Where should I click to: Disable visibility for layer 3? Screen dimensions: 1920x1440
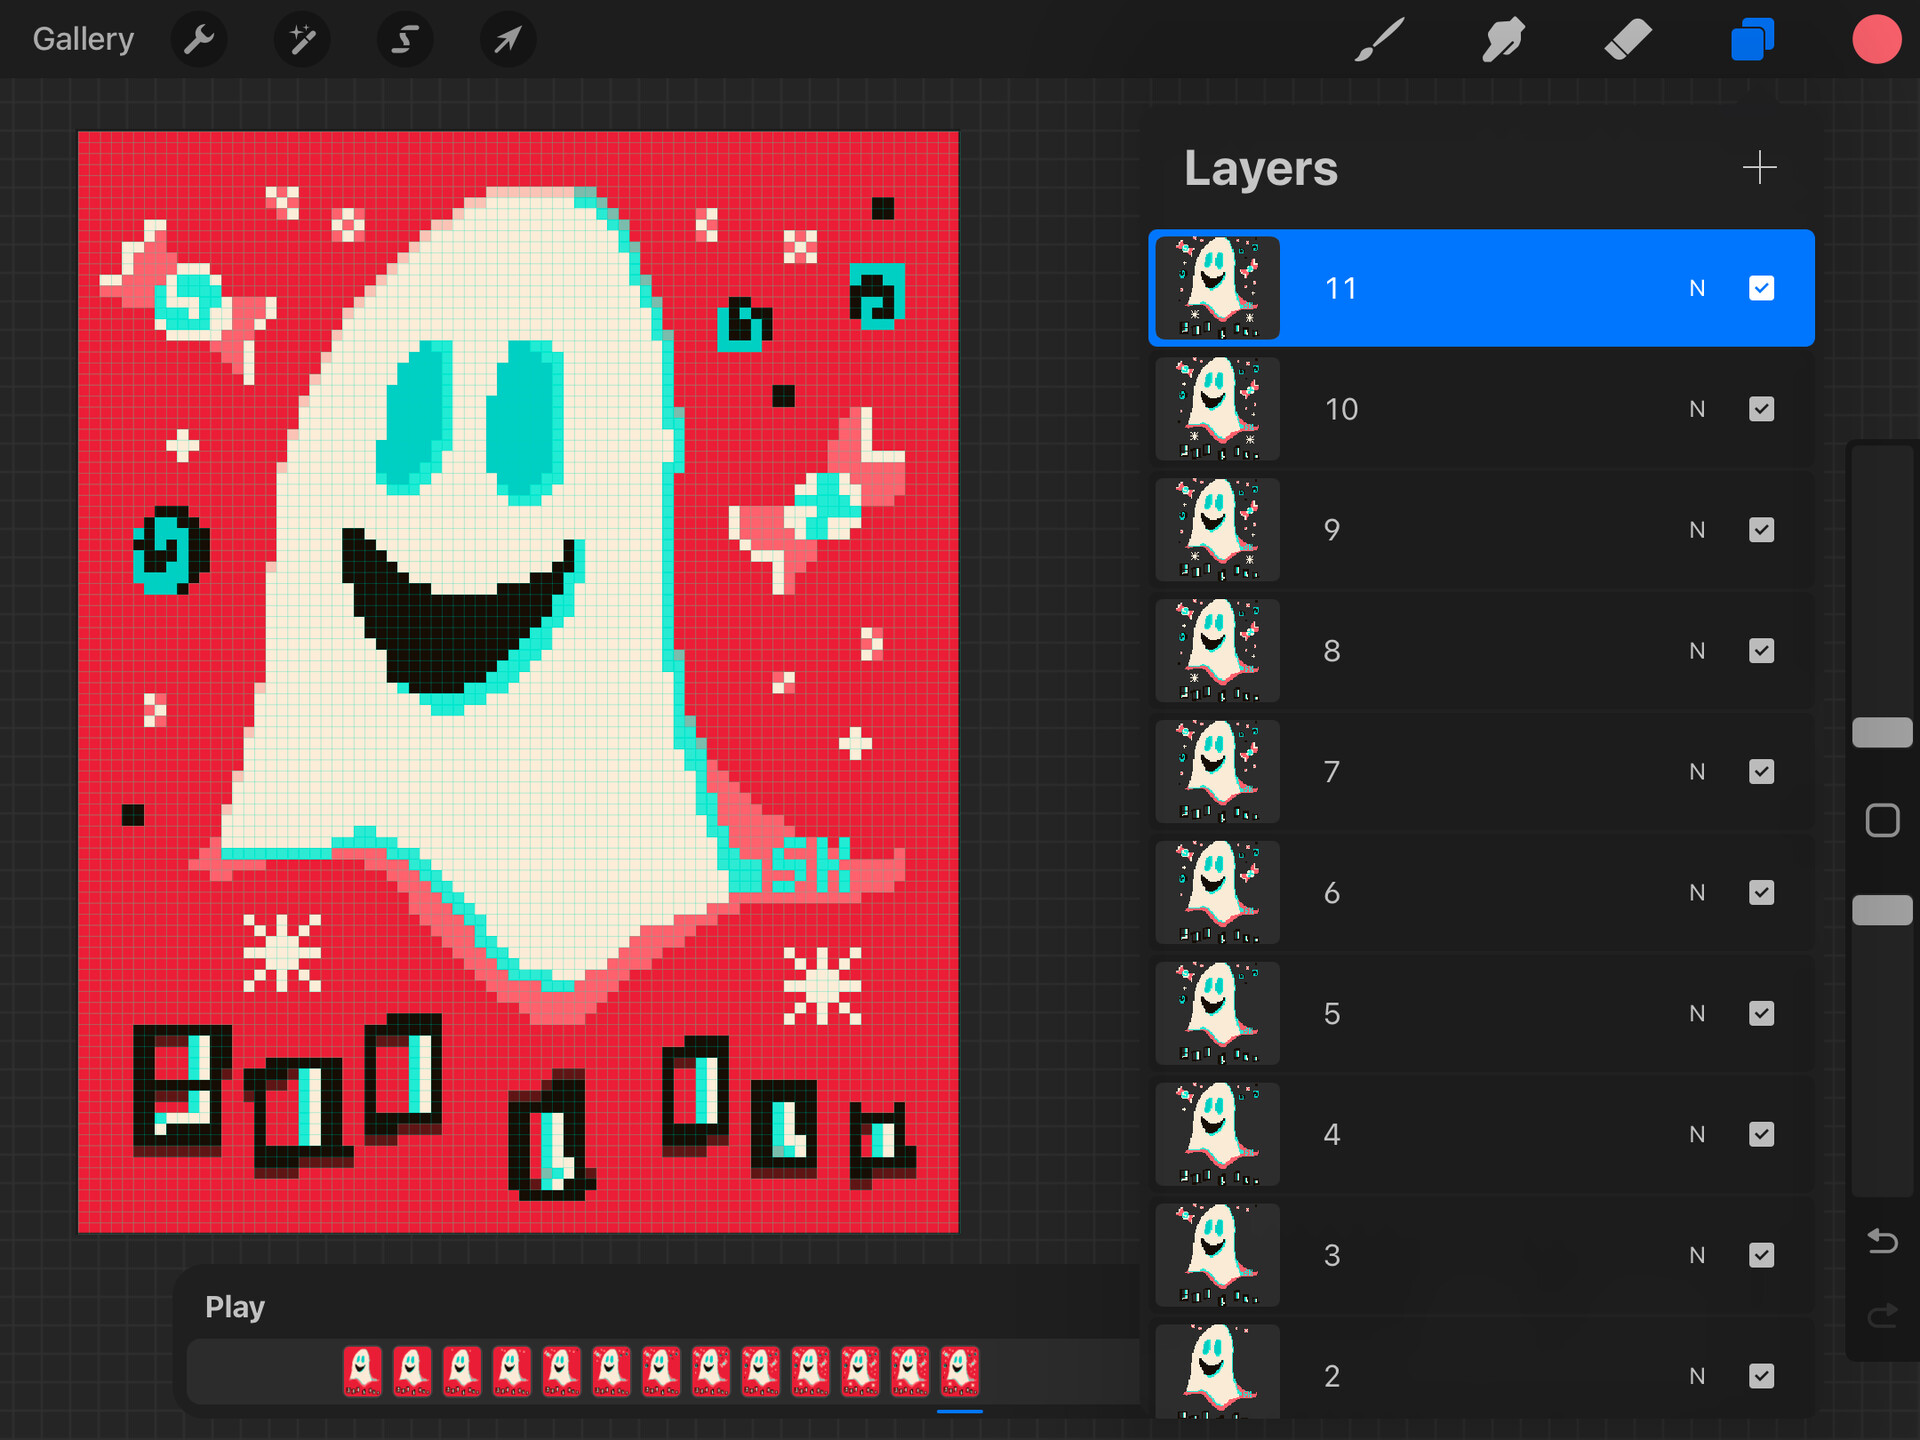click(x=1762, y=1255)
